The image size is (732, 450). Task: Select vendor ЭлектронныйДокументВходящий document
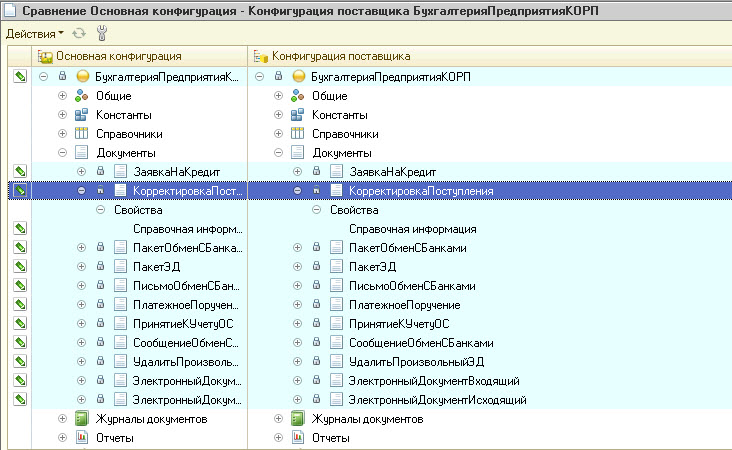click(434, 381)
